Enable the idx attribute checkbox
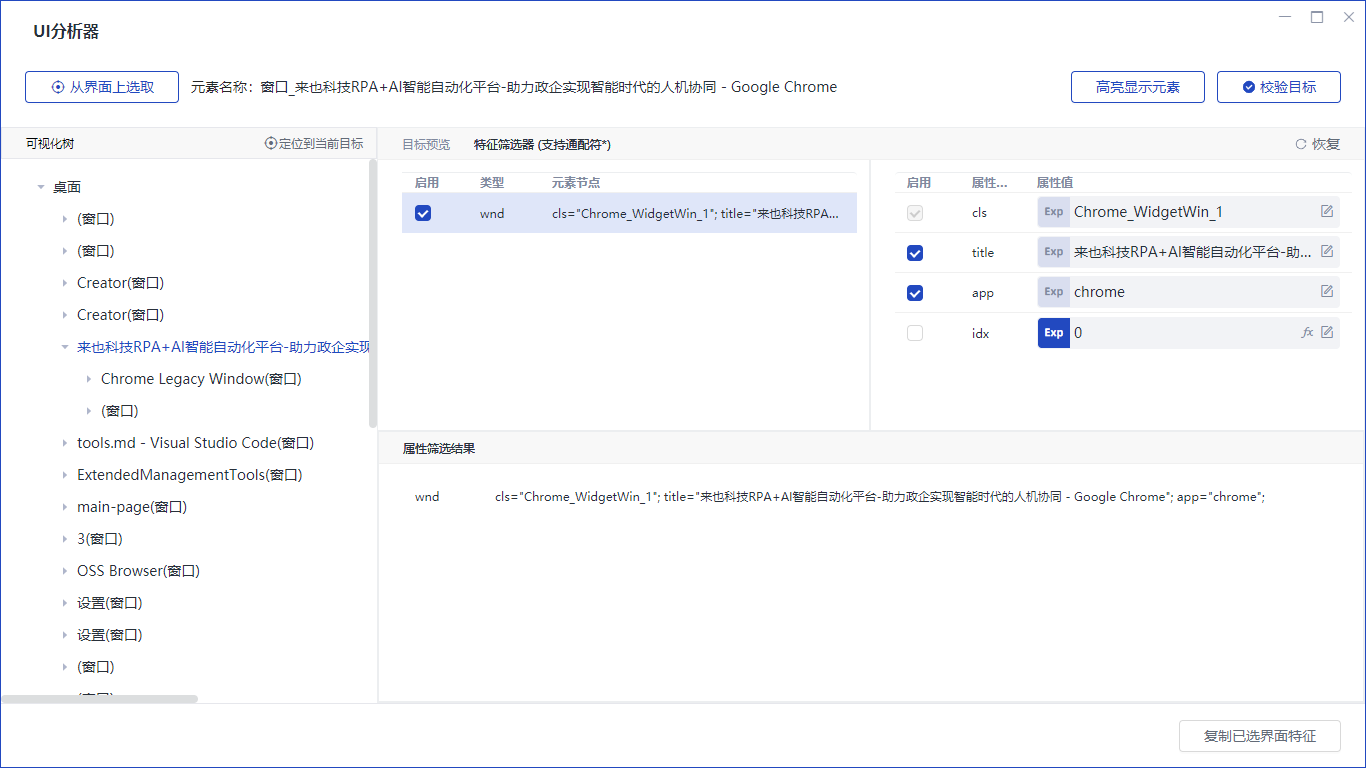1366x768 pixels. [x=915, y=333]
